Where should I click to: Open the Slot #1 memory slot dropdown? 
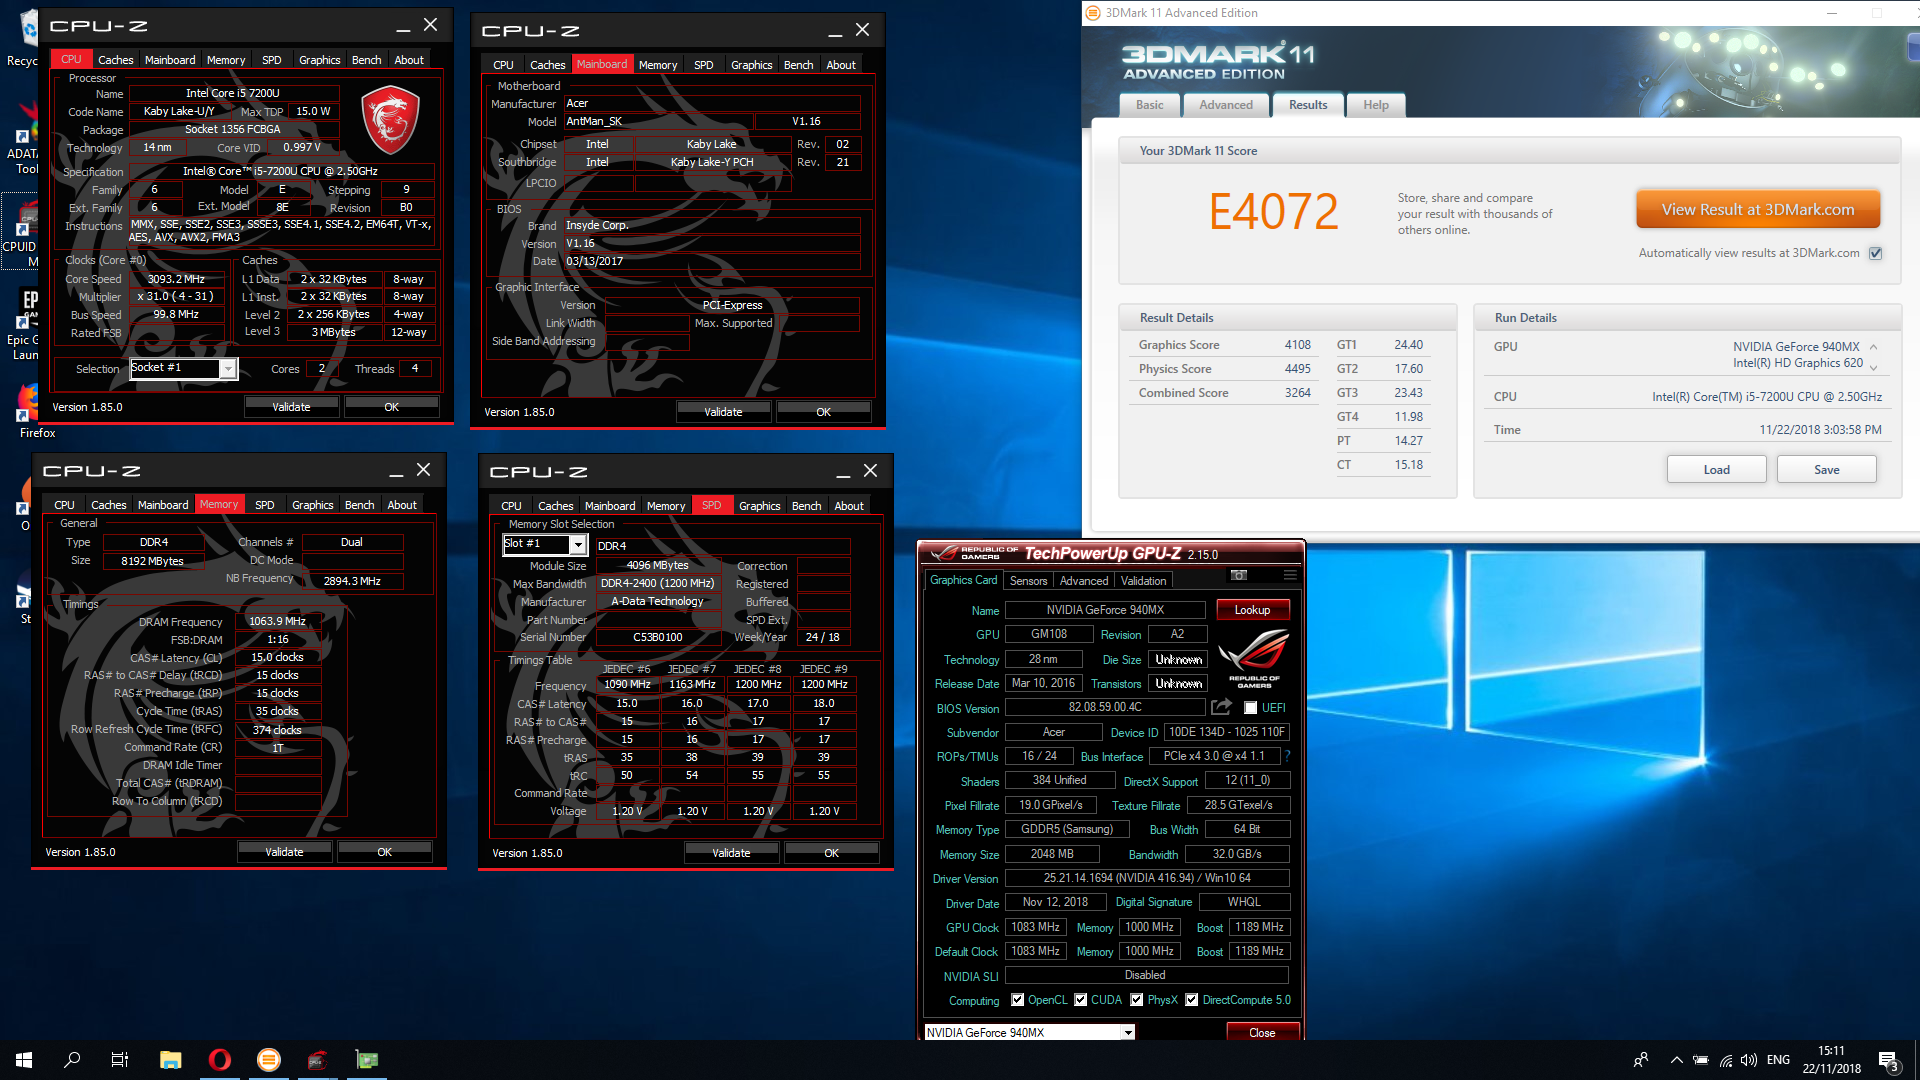click(578, 544)
